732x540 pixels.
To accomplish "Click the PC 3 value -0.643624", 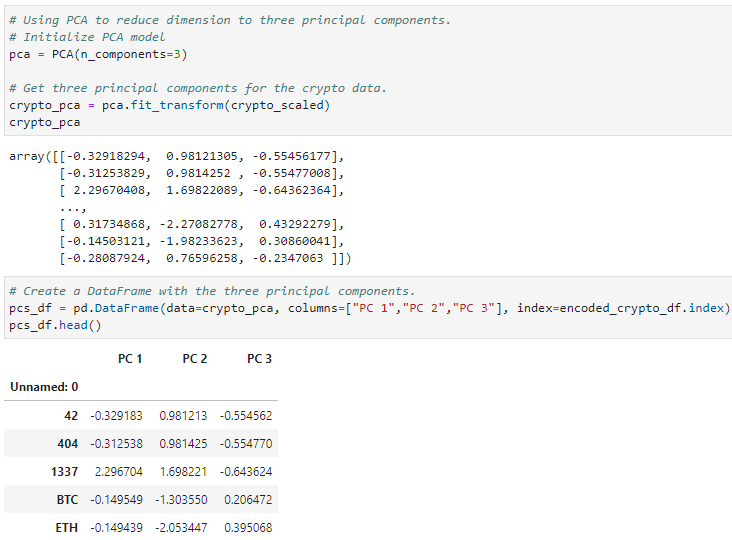I will click(246, 471).
